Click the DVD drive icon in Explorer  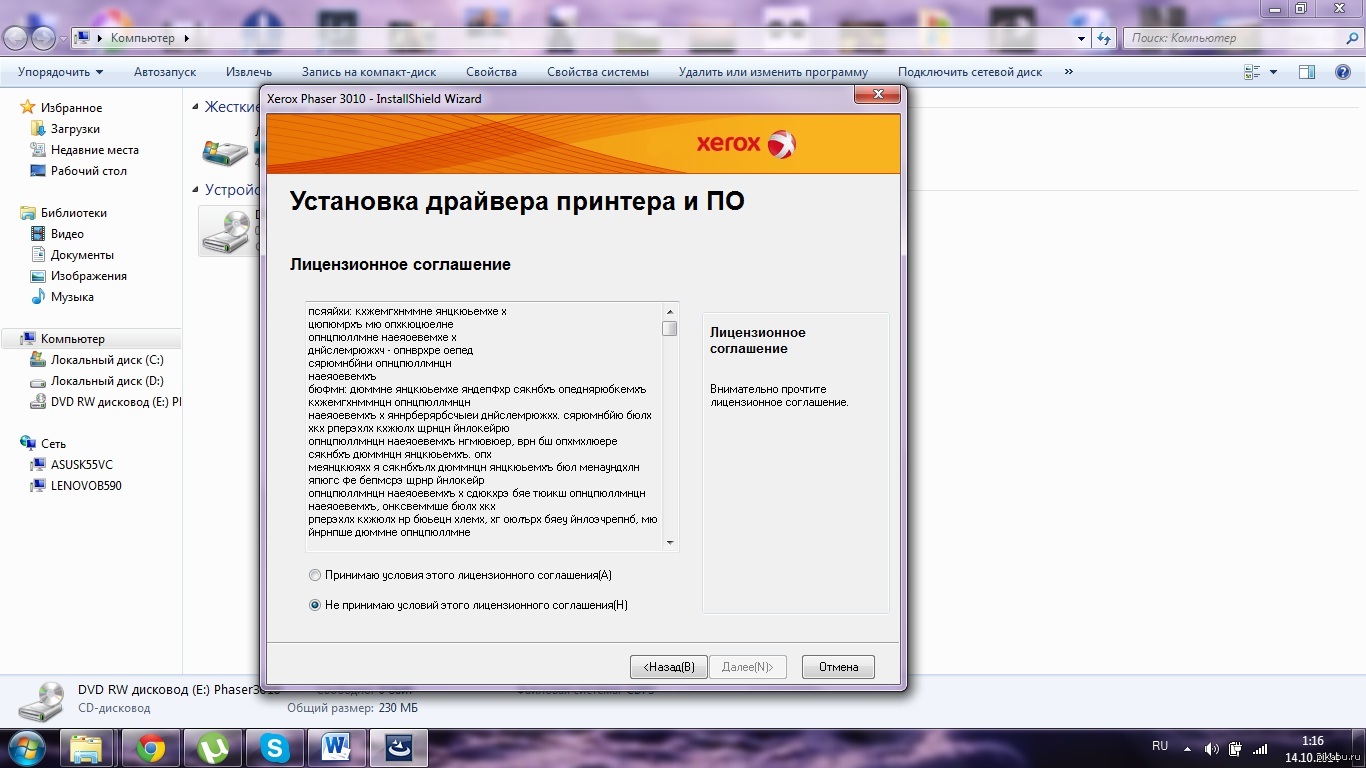click(x=227, y=231)
